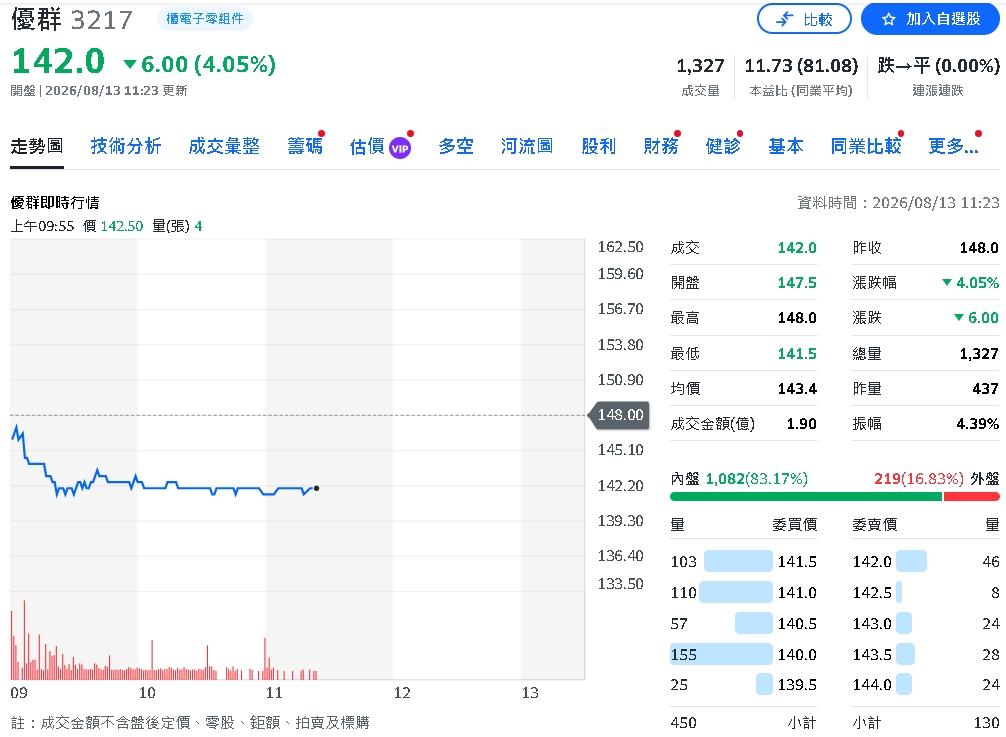The width and height of the screenshot is (1006, 737).
Task: Click the red 外盤 ratio bar
Action: click(x=971, y=496)
